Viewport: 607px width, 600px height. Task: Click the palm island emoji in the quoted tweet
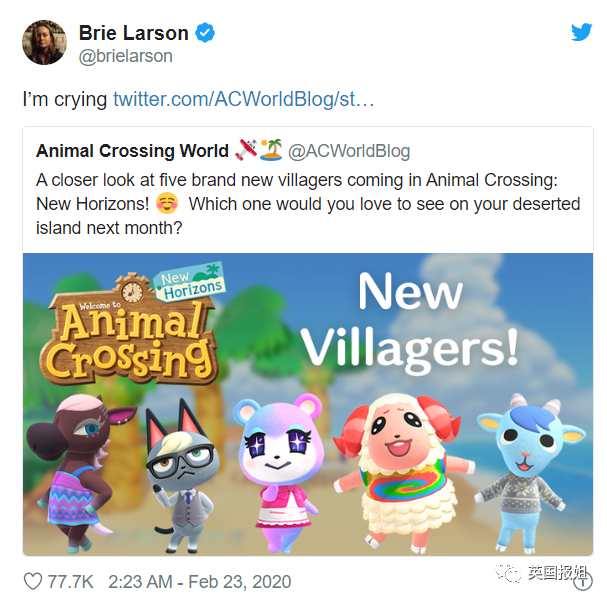pyautogui.click(x=271, y=150)
